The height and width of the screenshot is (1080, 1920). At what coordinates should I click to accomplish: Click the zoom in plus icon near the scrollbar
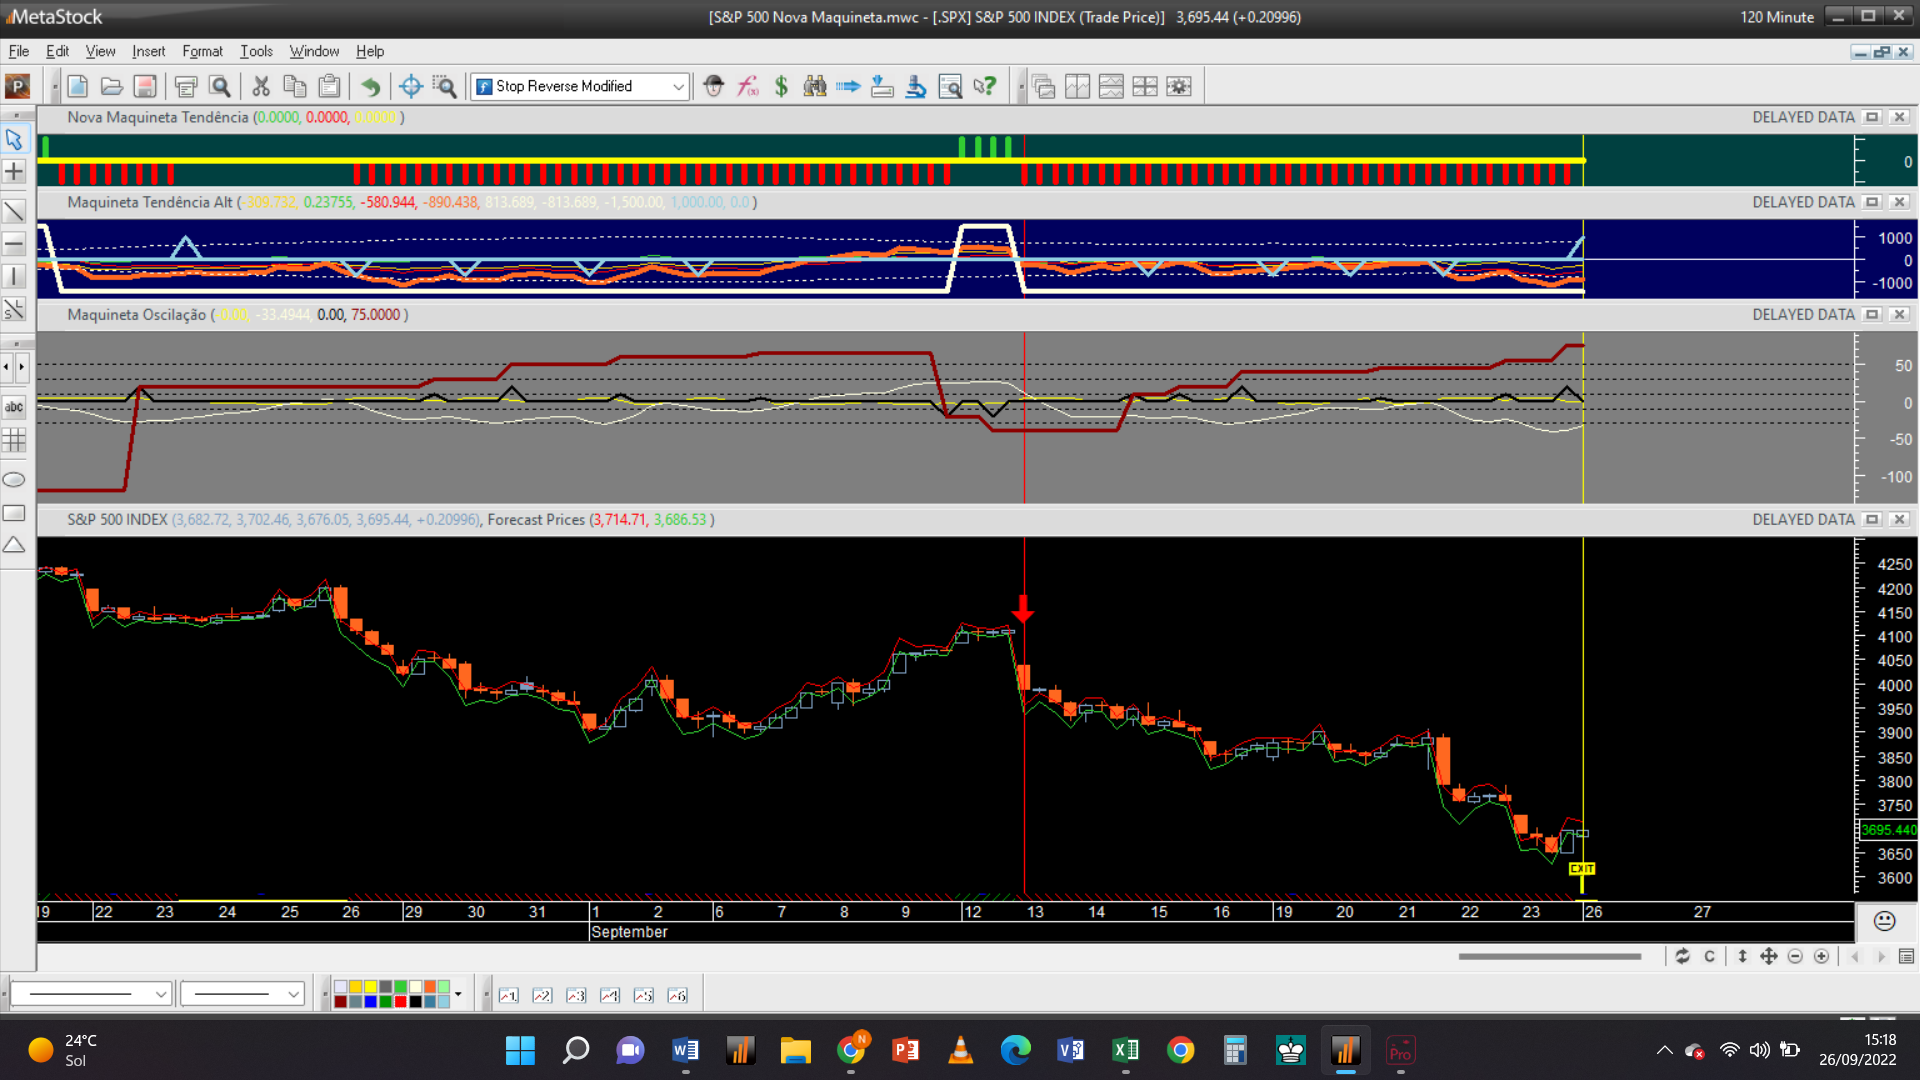coord(1822,957)
